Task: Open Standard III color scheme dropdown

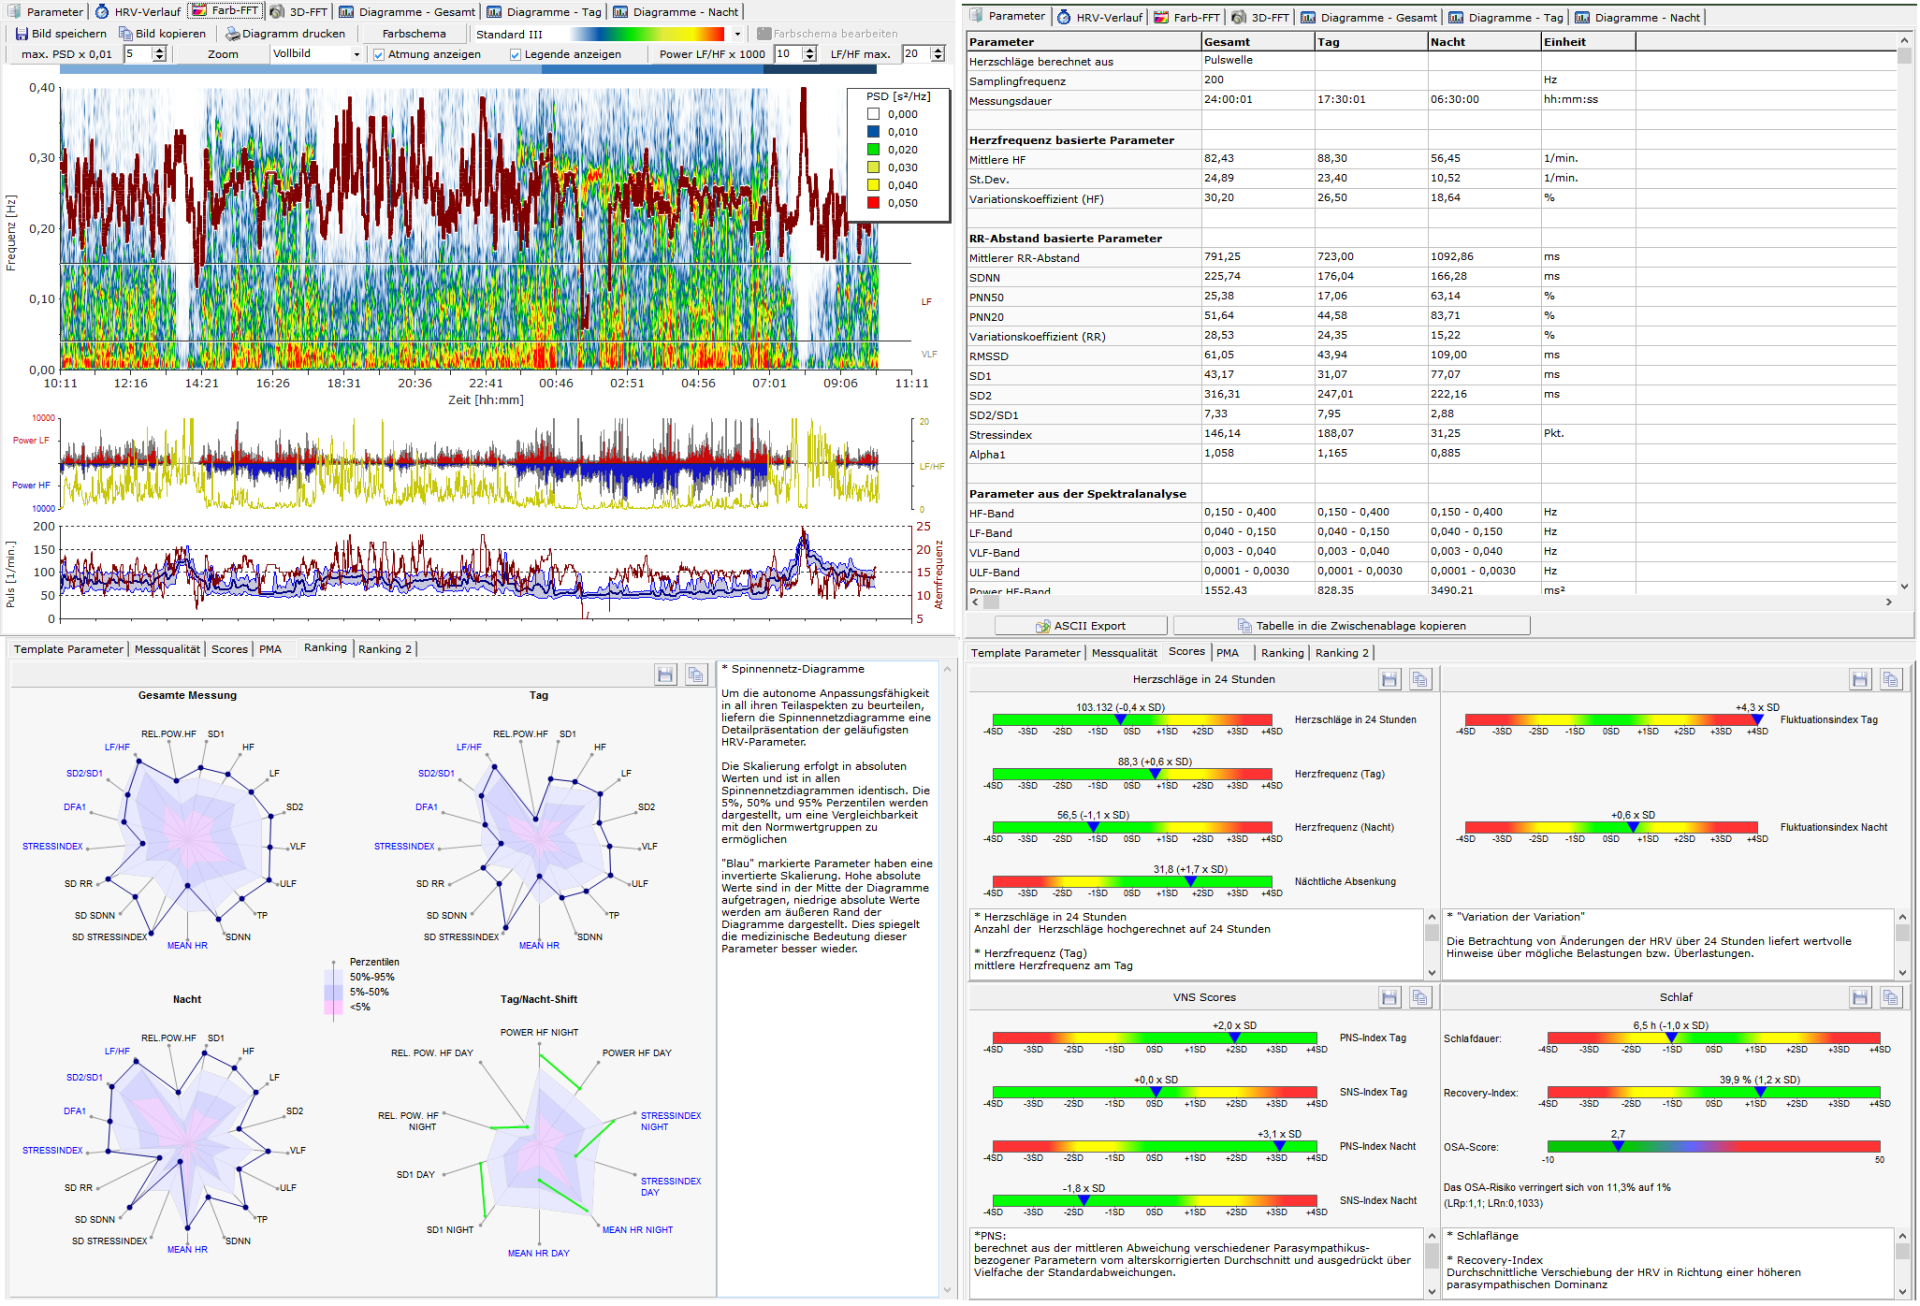Action: click(x=737, y=34)
